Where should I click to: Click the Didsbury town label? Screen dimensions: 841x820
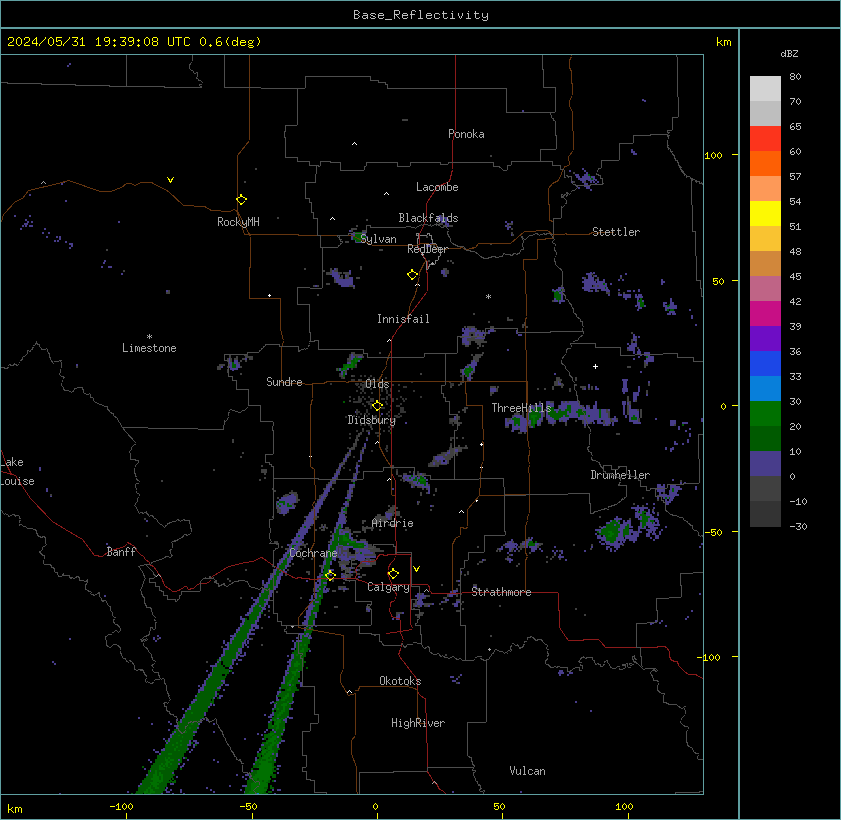coord(371,420)
